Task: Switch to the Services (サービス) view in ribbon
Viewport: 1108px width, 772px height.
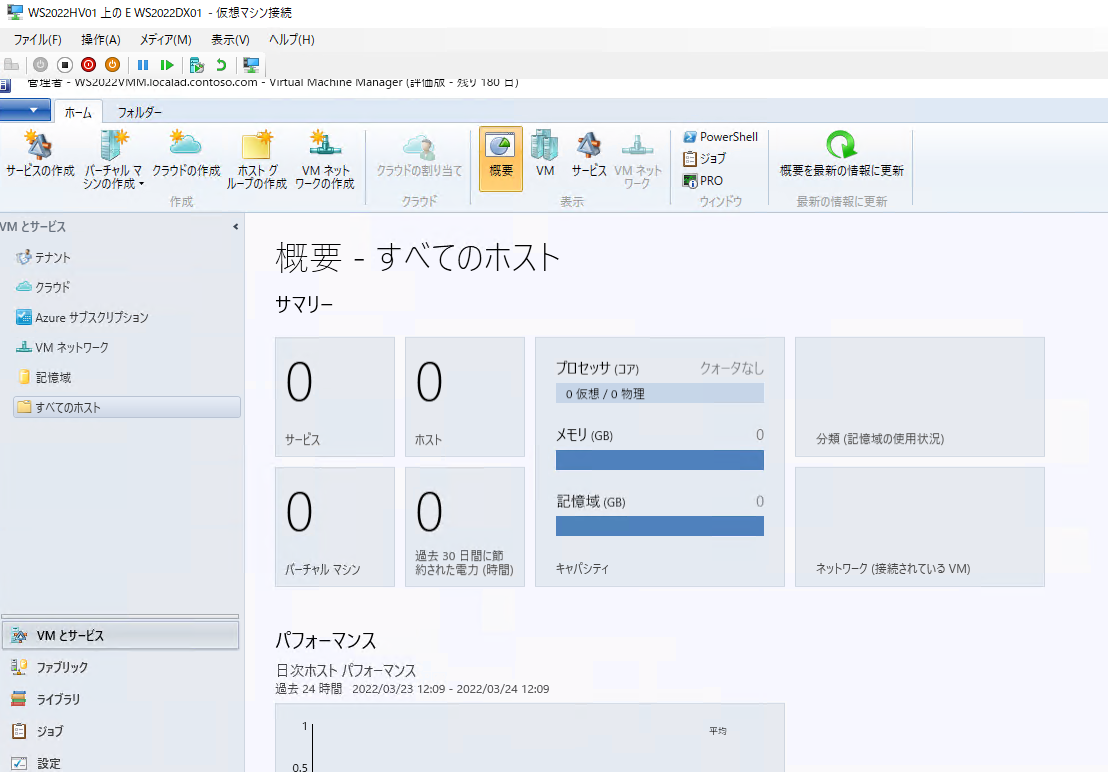Action: 589,154
